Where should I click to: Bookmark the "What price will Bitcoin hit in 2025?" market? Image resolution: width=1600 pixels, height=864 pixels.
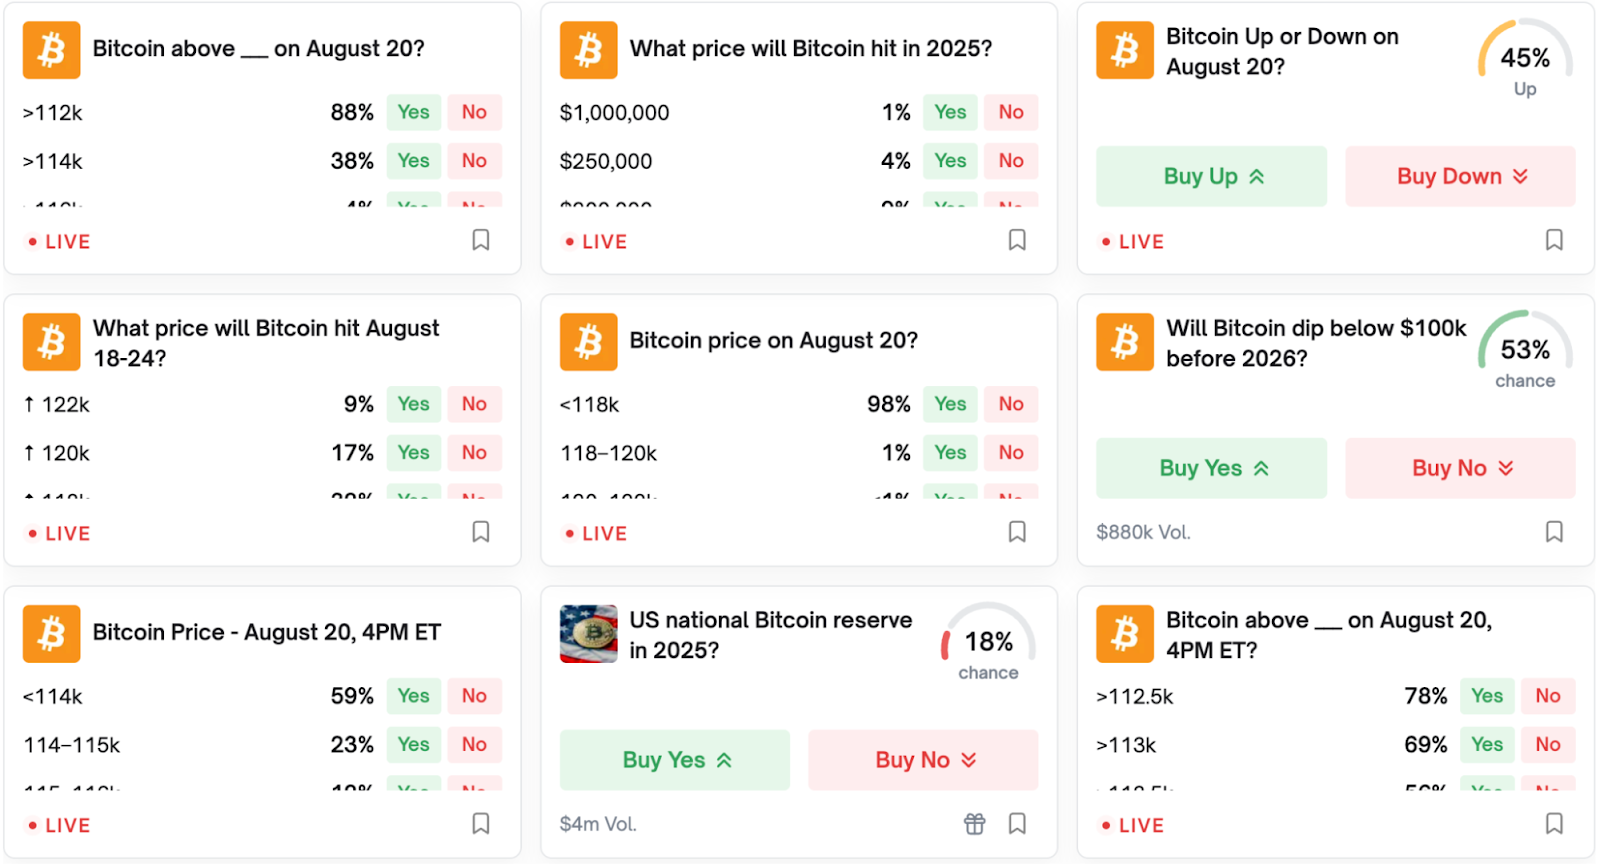pyautogui.click(x=1017, y=240)
